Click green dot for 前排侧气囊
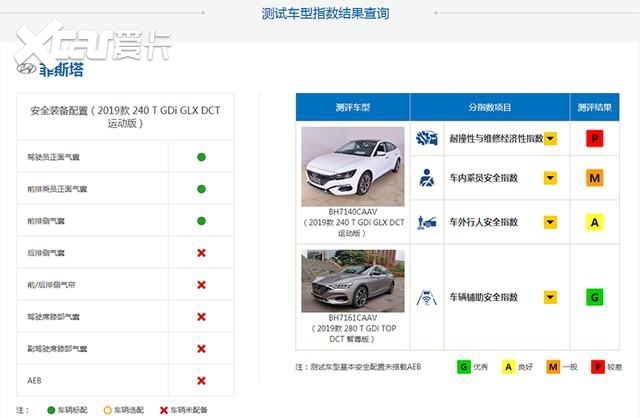The image size is (640, 418). [201, 221]
